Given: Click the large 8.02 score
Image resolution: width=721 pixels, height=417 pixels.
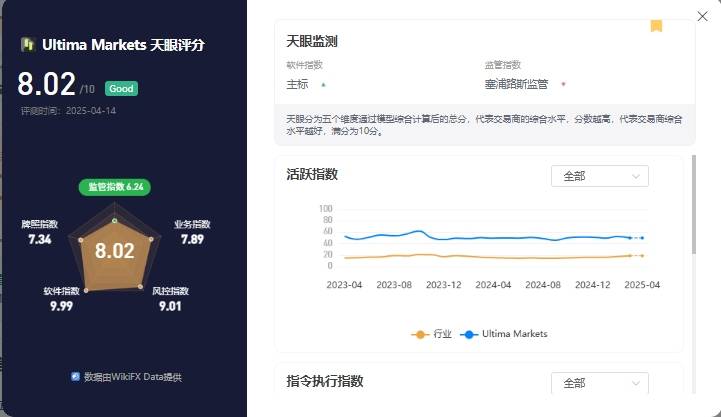Looking at the screenshot, I should [46, 84].
